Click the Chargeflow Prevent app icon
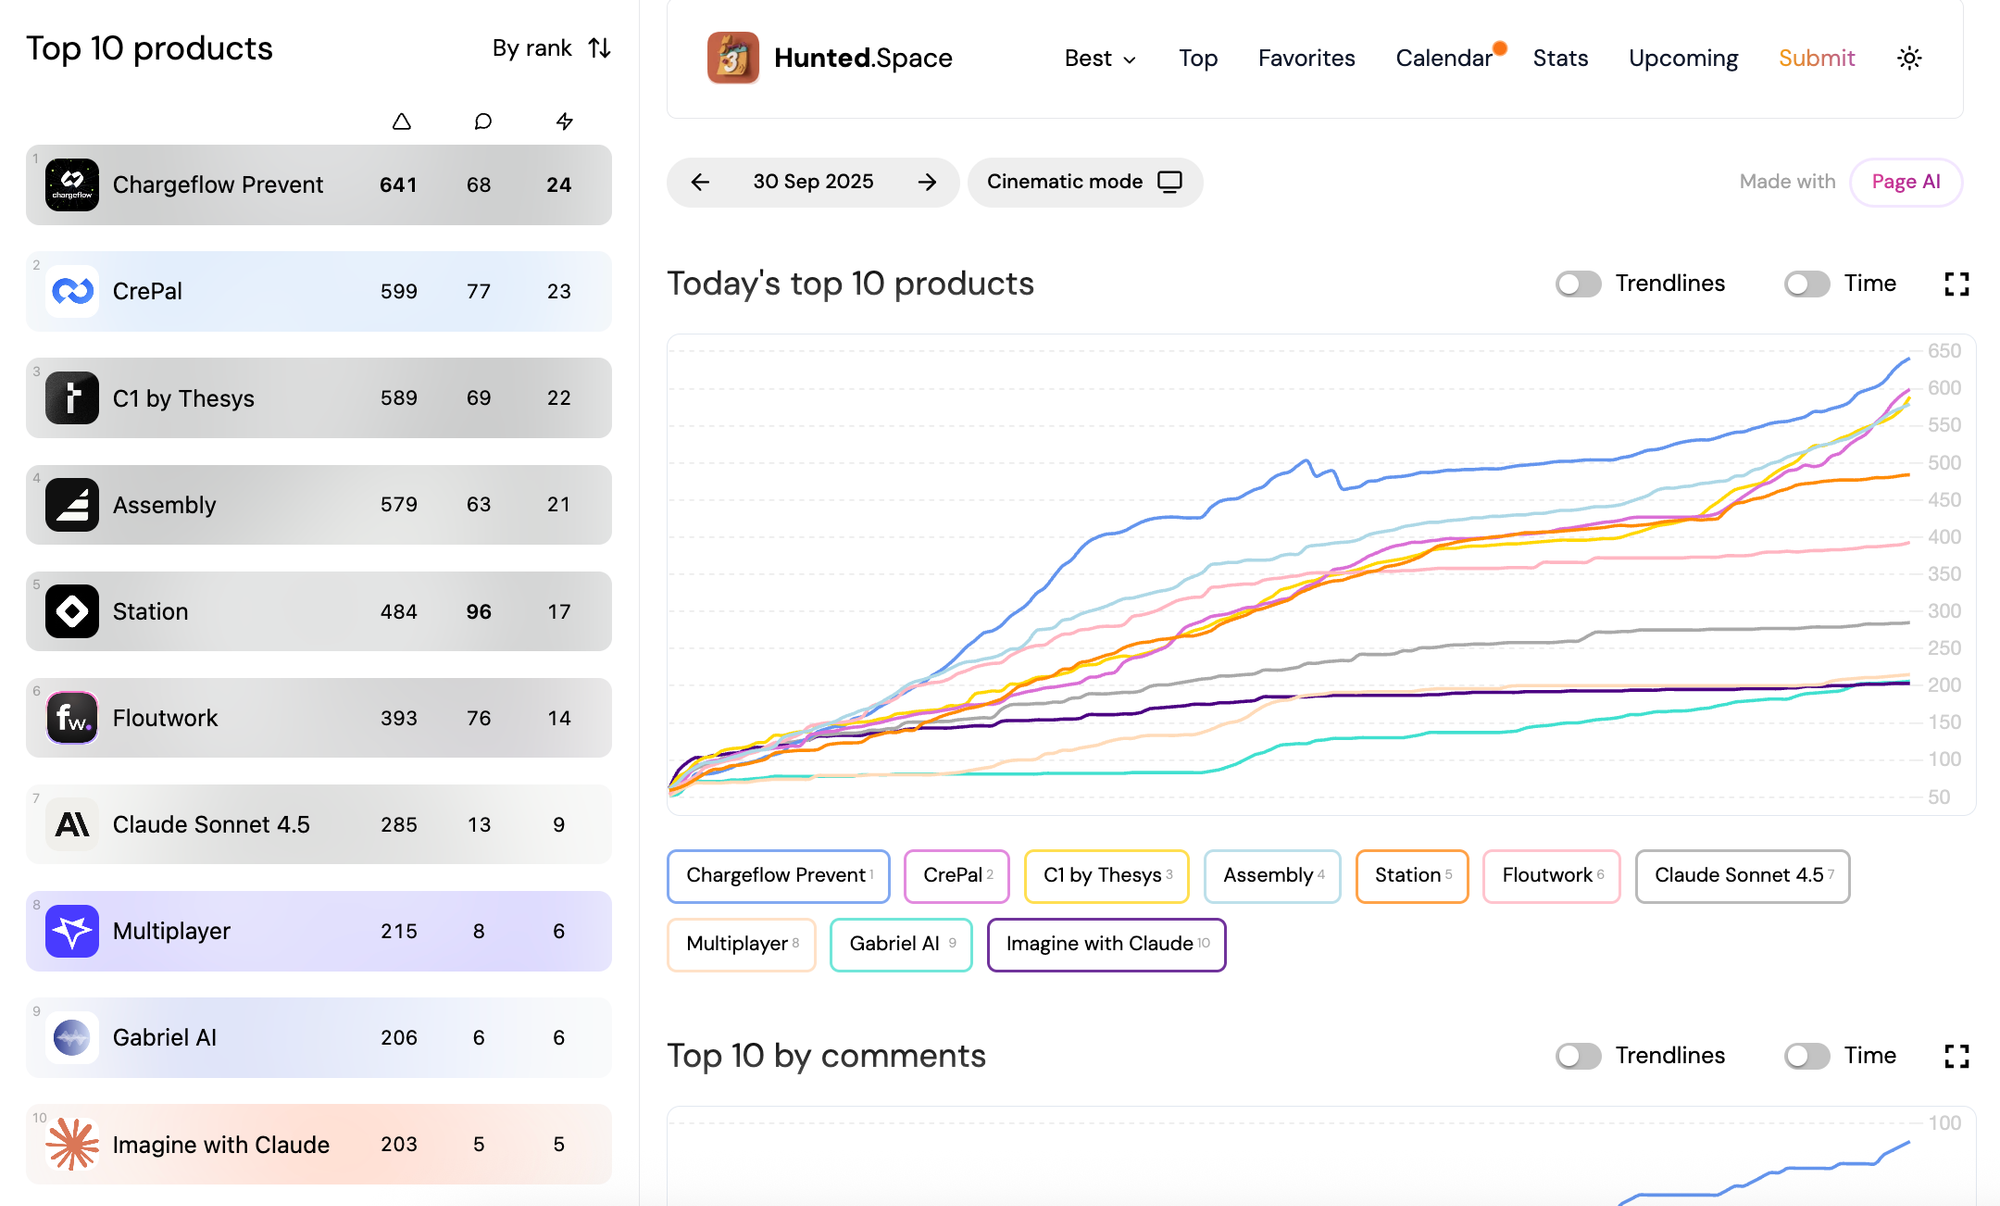The width and height of the screenshot is (2000, 1206). coord(71,184)
